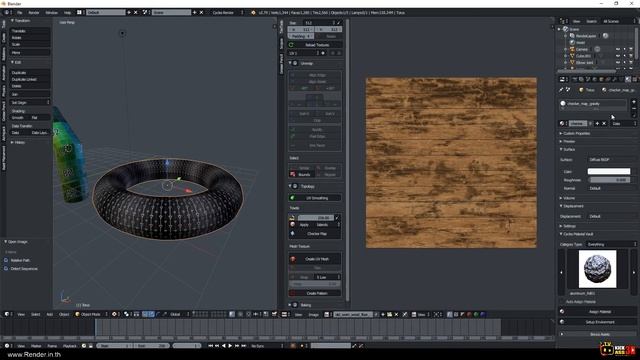Delete the current scene using the X icon
This screenshot has height=360, width=640.
click(201, 13)
